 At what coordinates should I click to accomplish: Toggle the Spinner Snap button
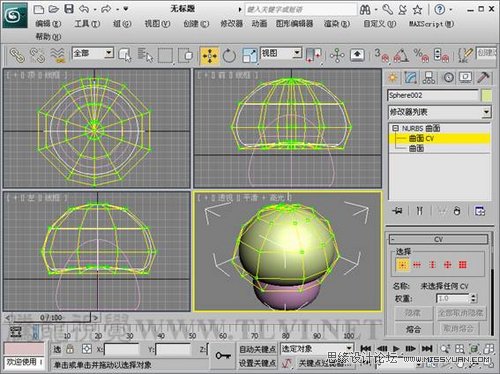[441, 55]
